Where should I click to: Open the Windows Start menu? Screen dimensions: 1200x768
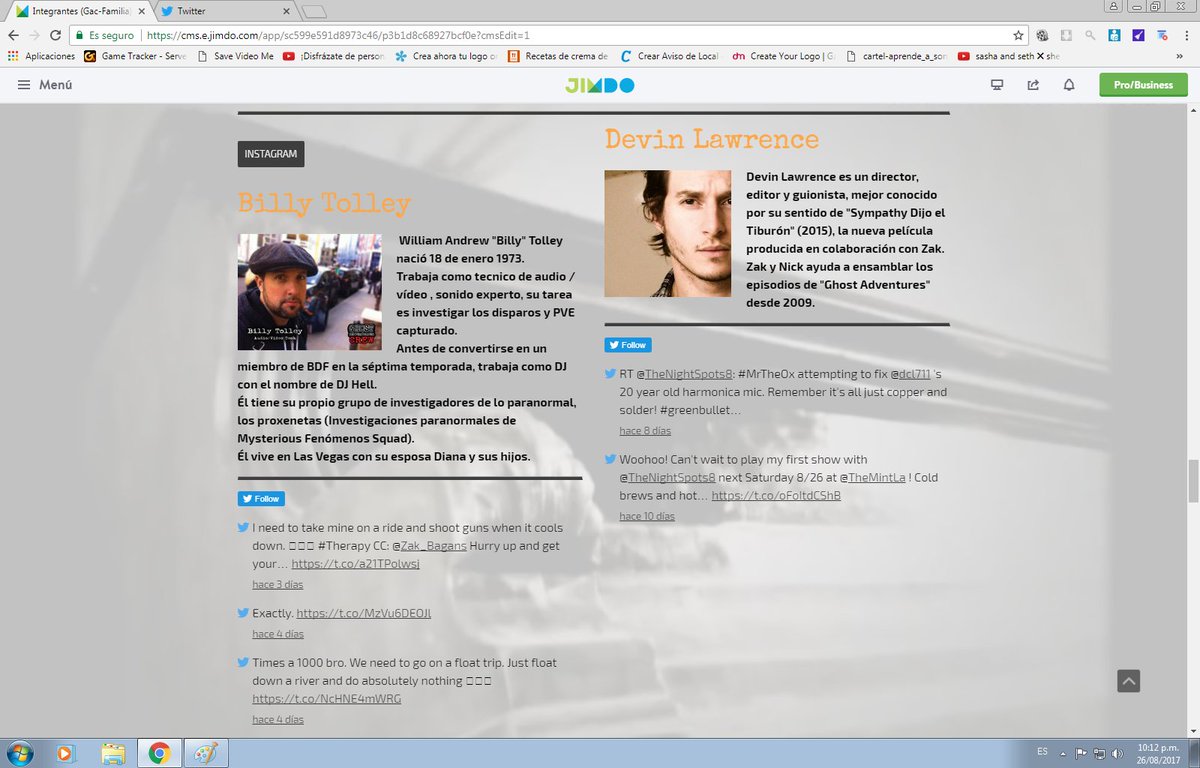click(20, 753)
